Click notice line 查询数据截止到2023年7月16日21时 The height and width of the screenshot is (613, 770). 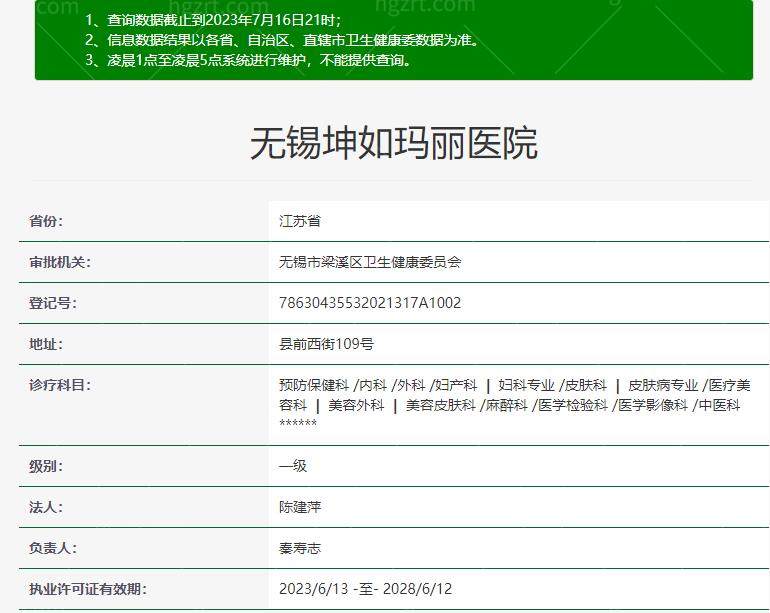(213, 20)
